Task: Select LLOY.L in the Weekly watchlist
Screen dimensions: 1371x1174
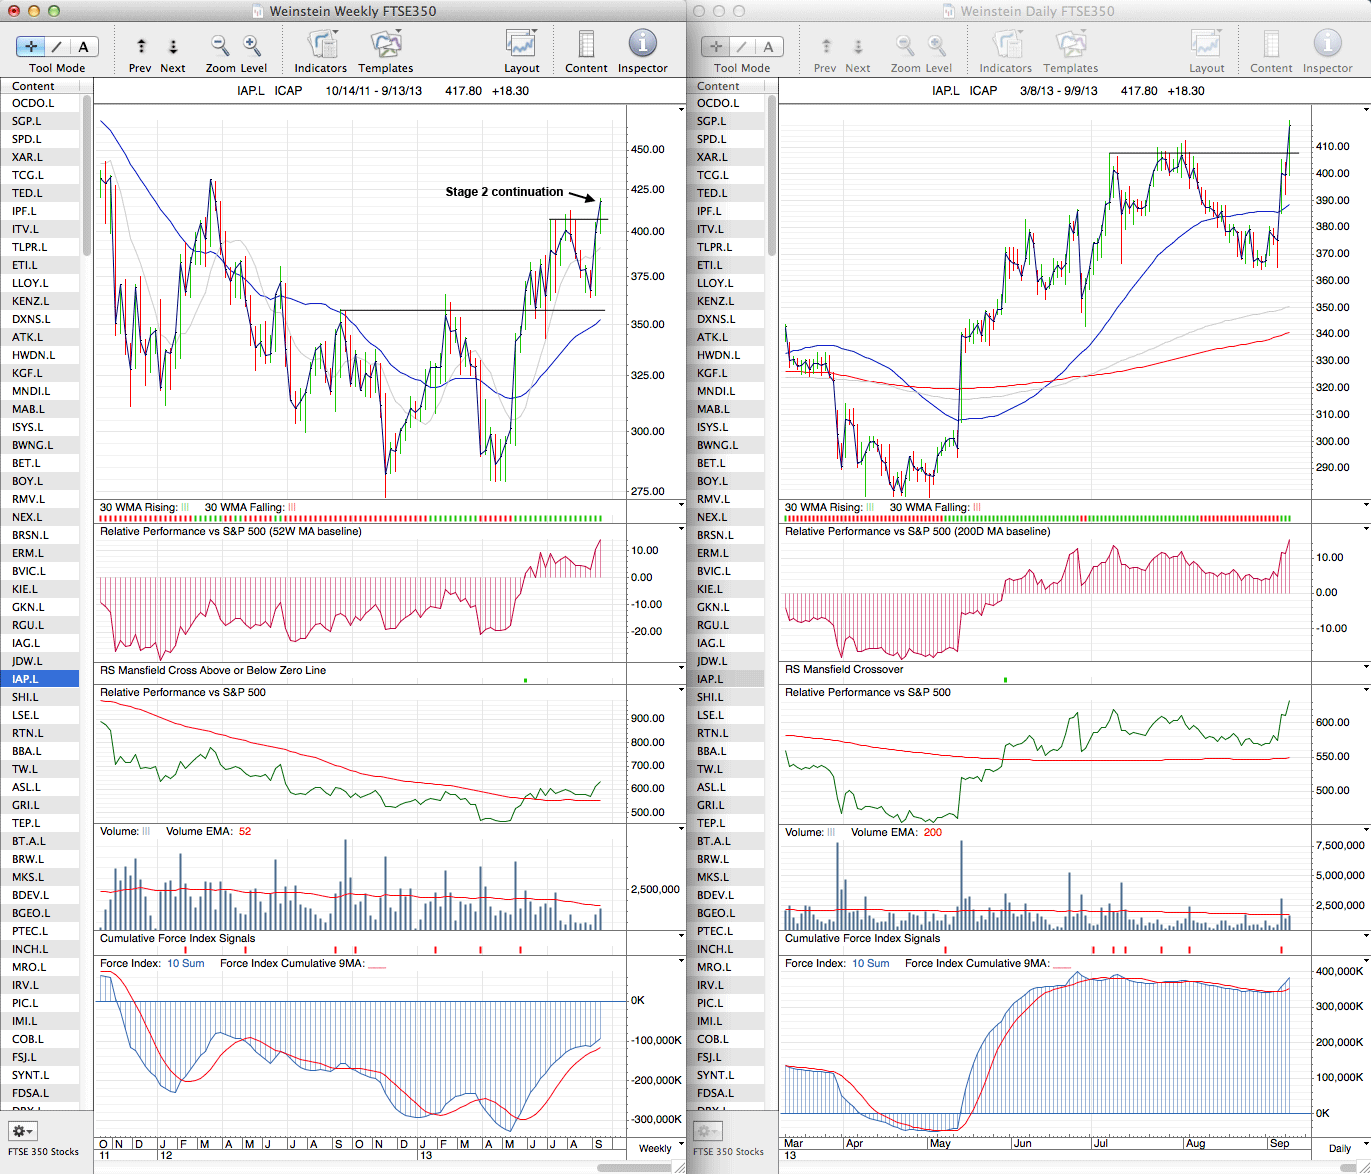Action: [x=30, y=283]
